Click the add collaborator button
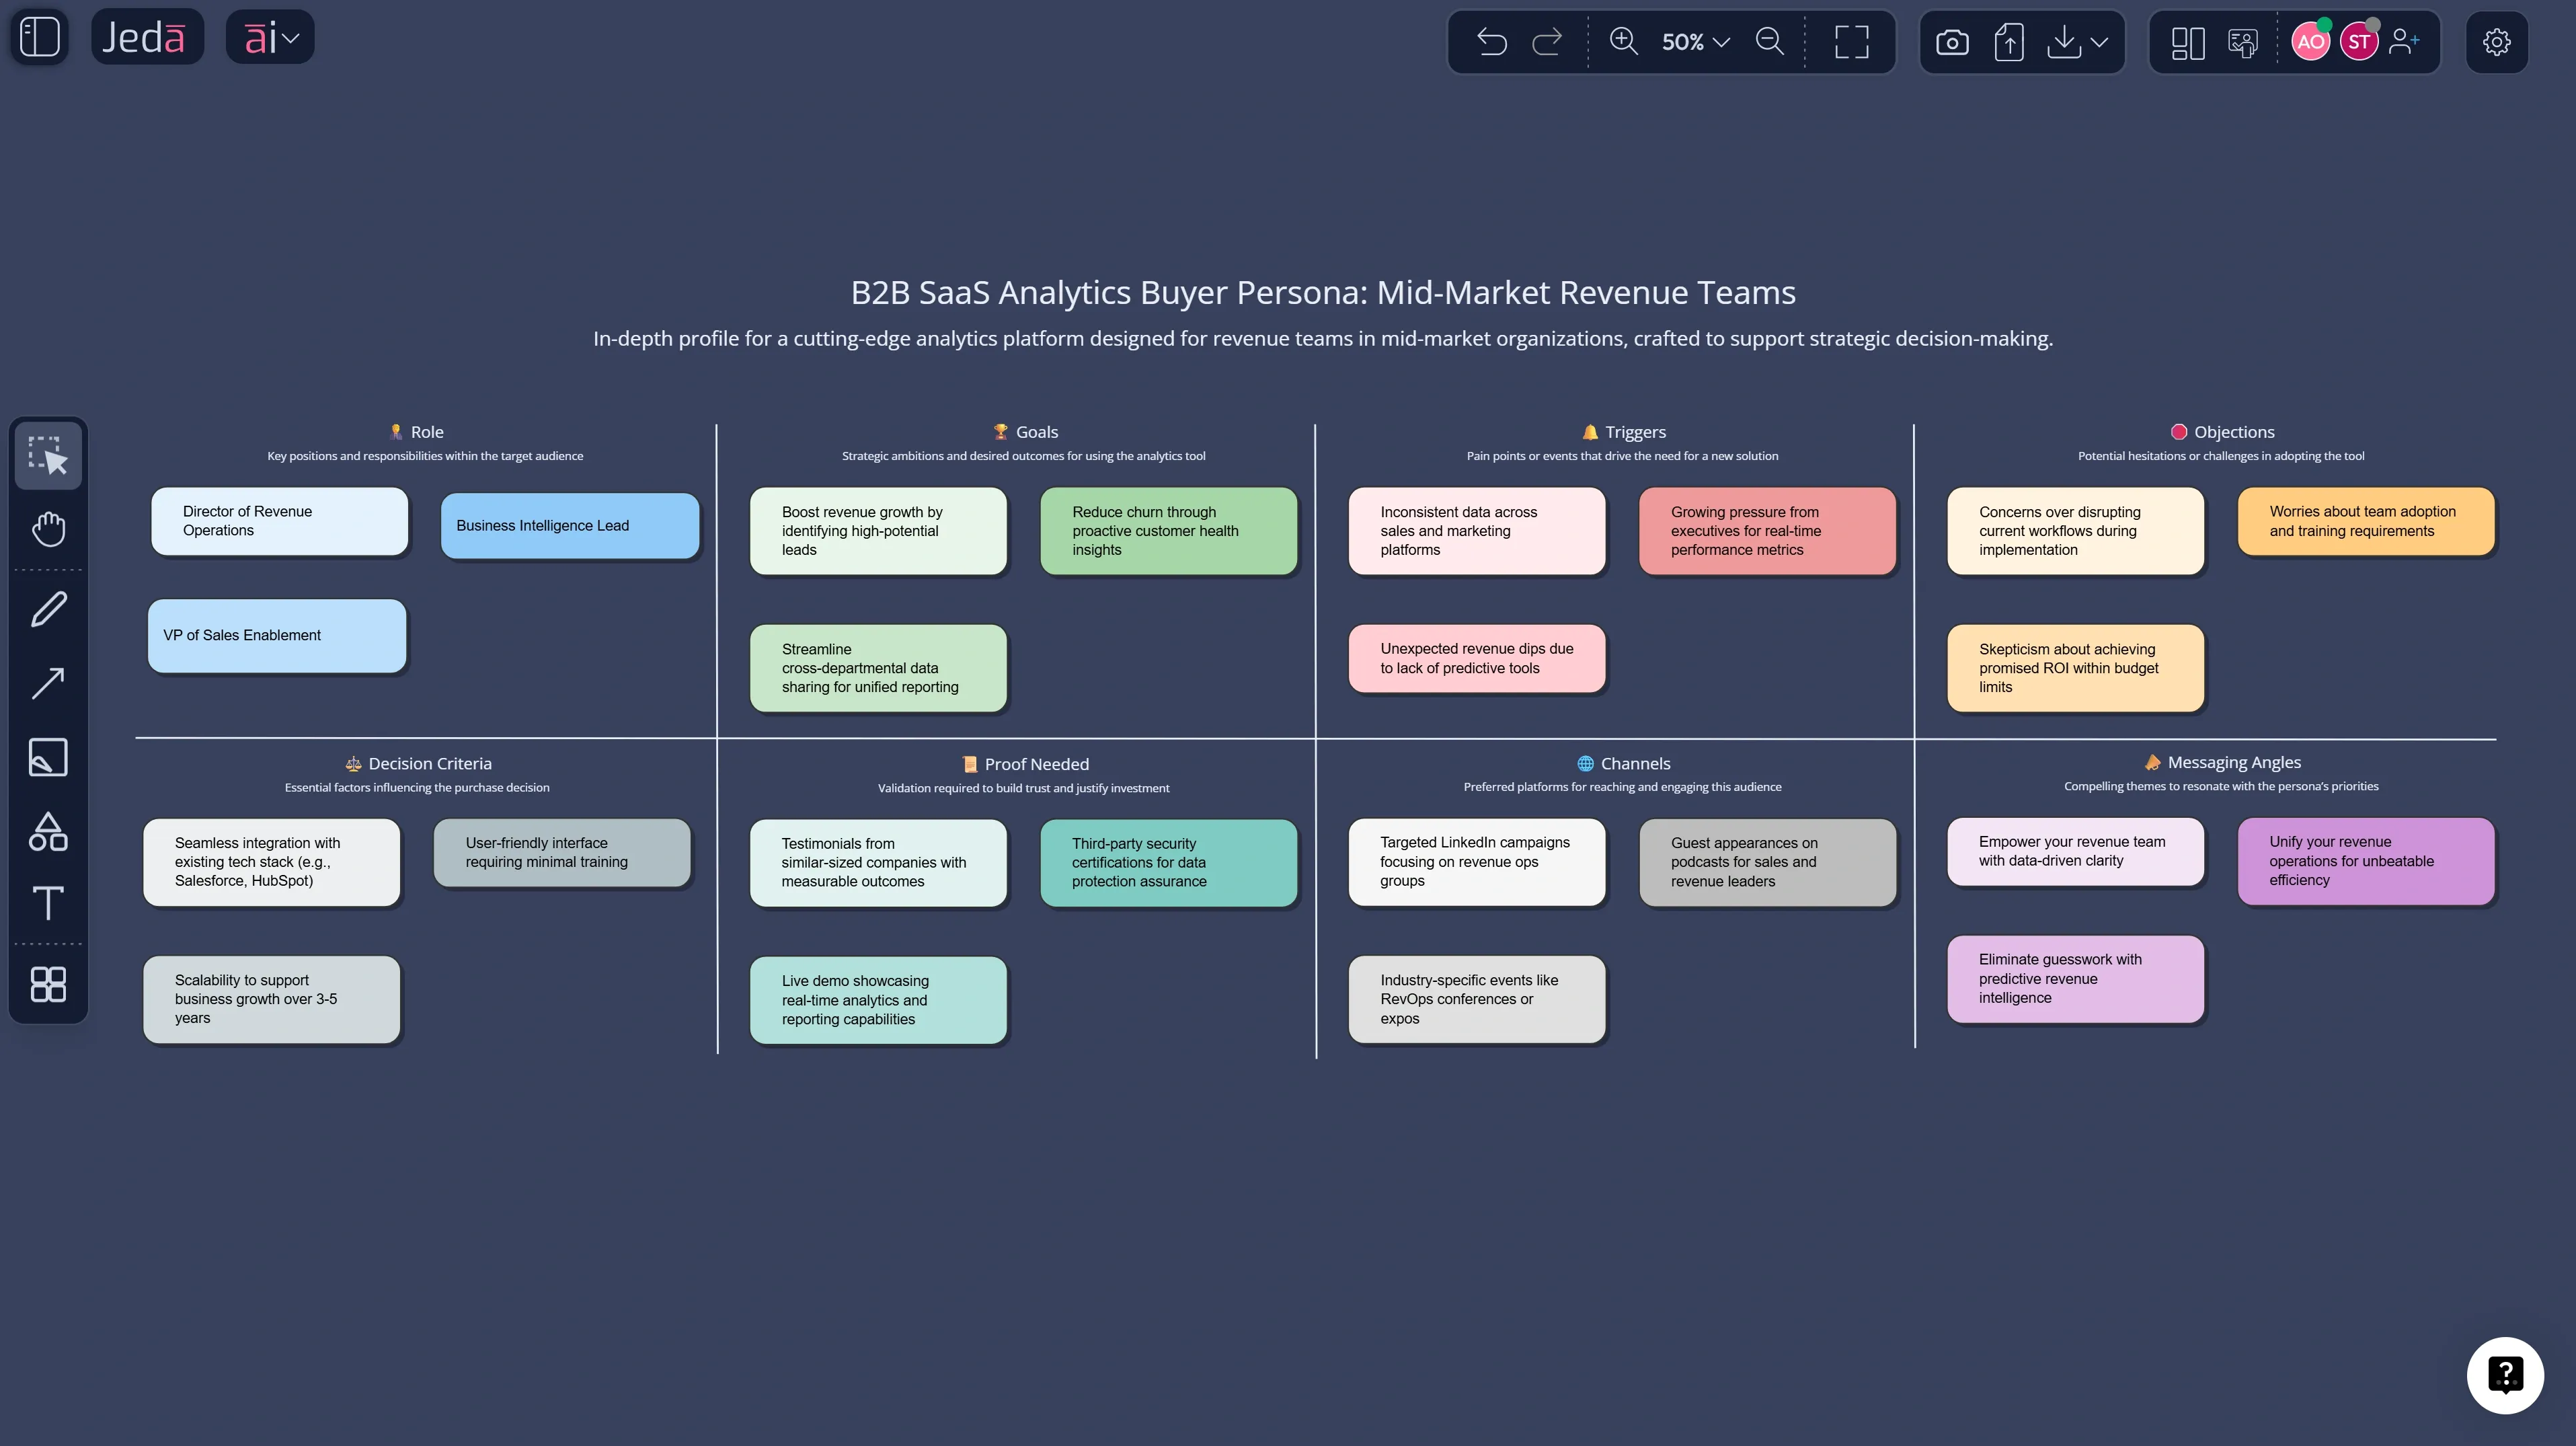Image resolution: width=2576 pixels, height=1446 pixels. coord(2405,41)
